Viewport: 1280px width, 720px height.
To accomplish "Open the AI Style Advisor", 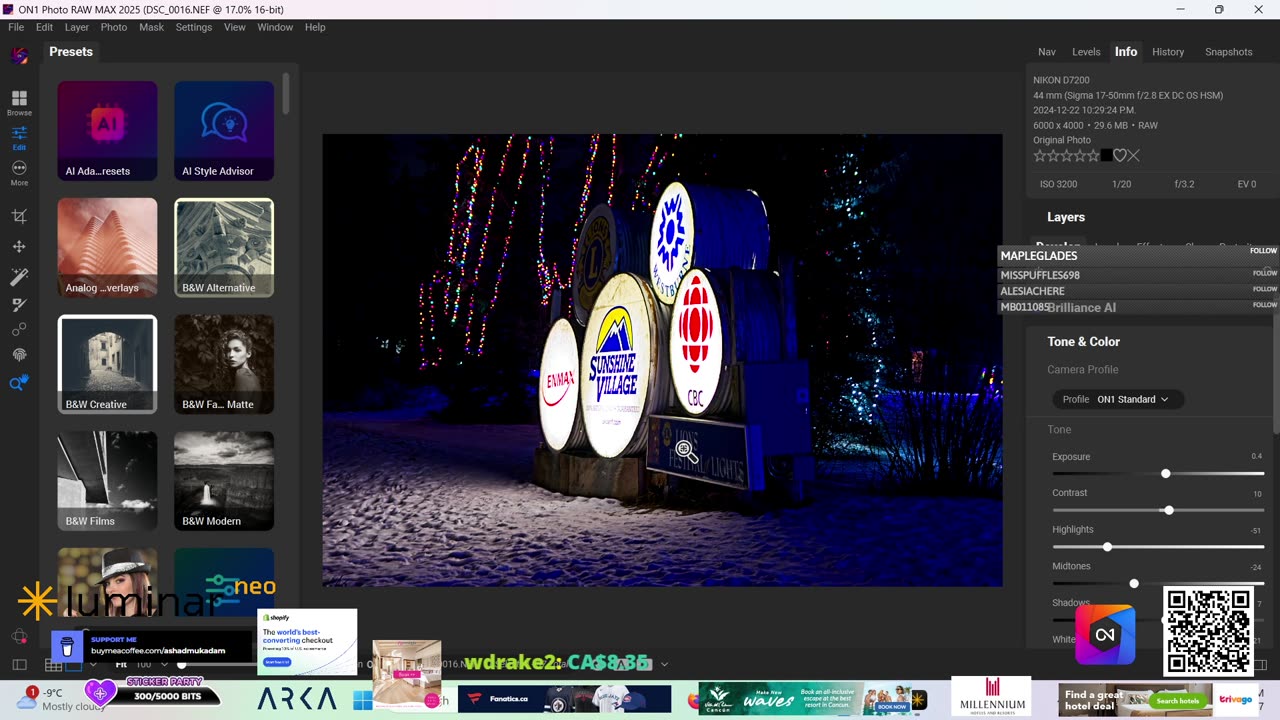I will pyautogui.click(x=224, y=131).
